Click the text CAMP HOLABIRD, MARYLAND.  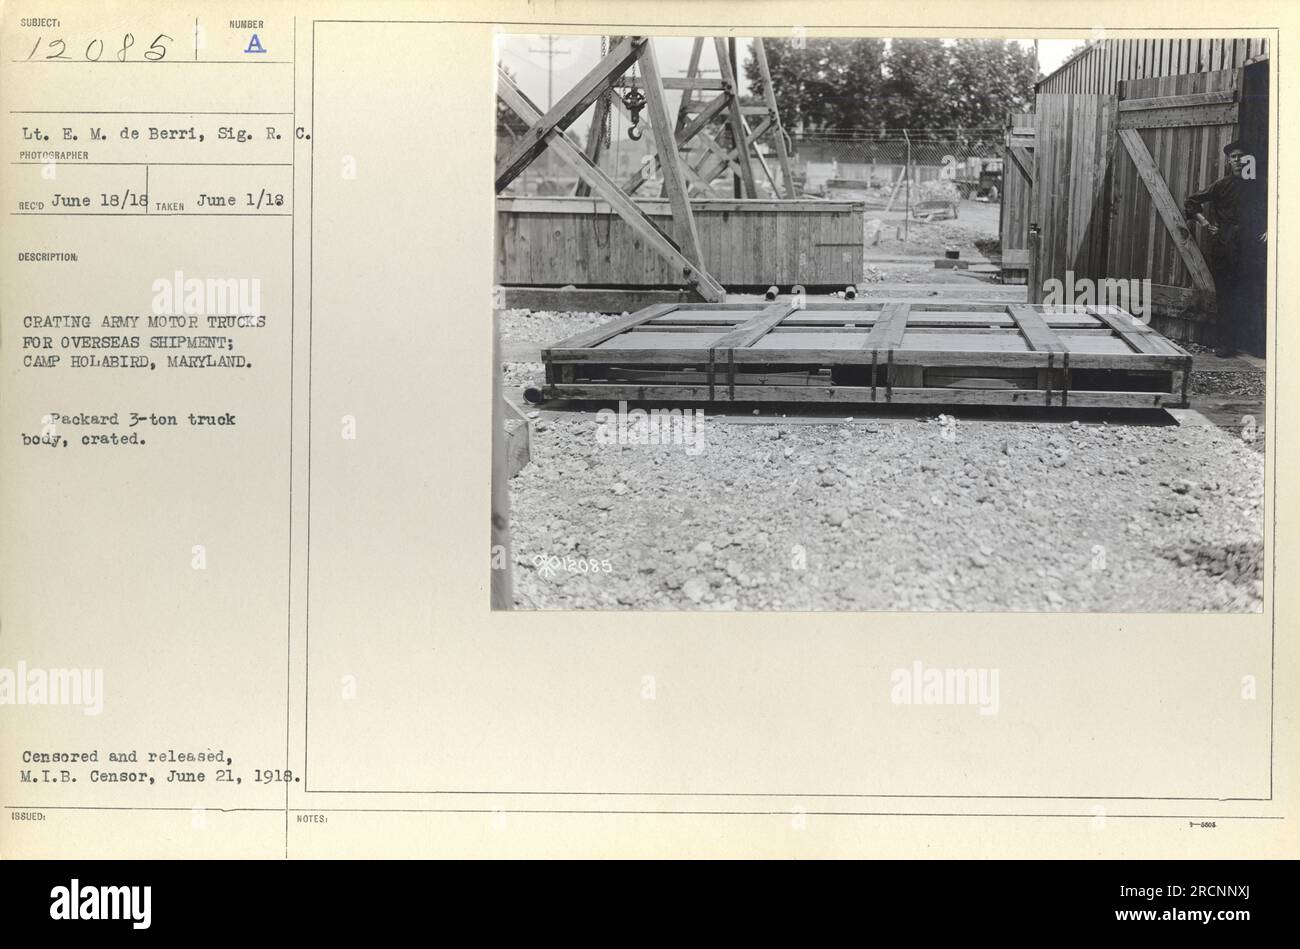pyautogui.click(x=137, y=361)
